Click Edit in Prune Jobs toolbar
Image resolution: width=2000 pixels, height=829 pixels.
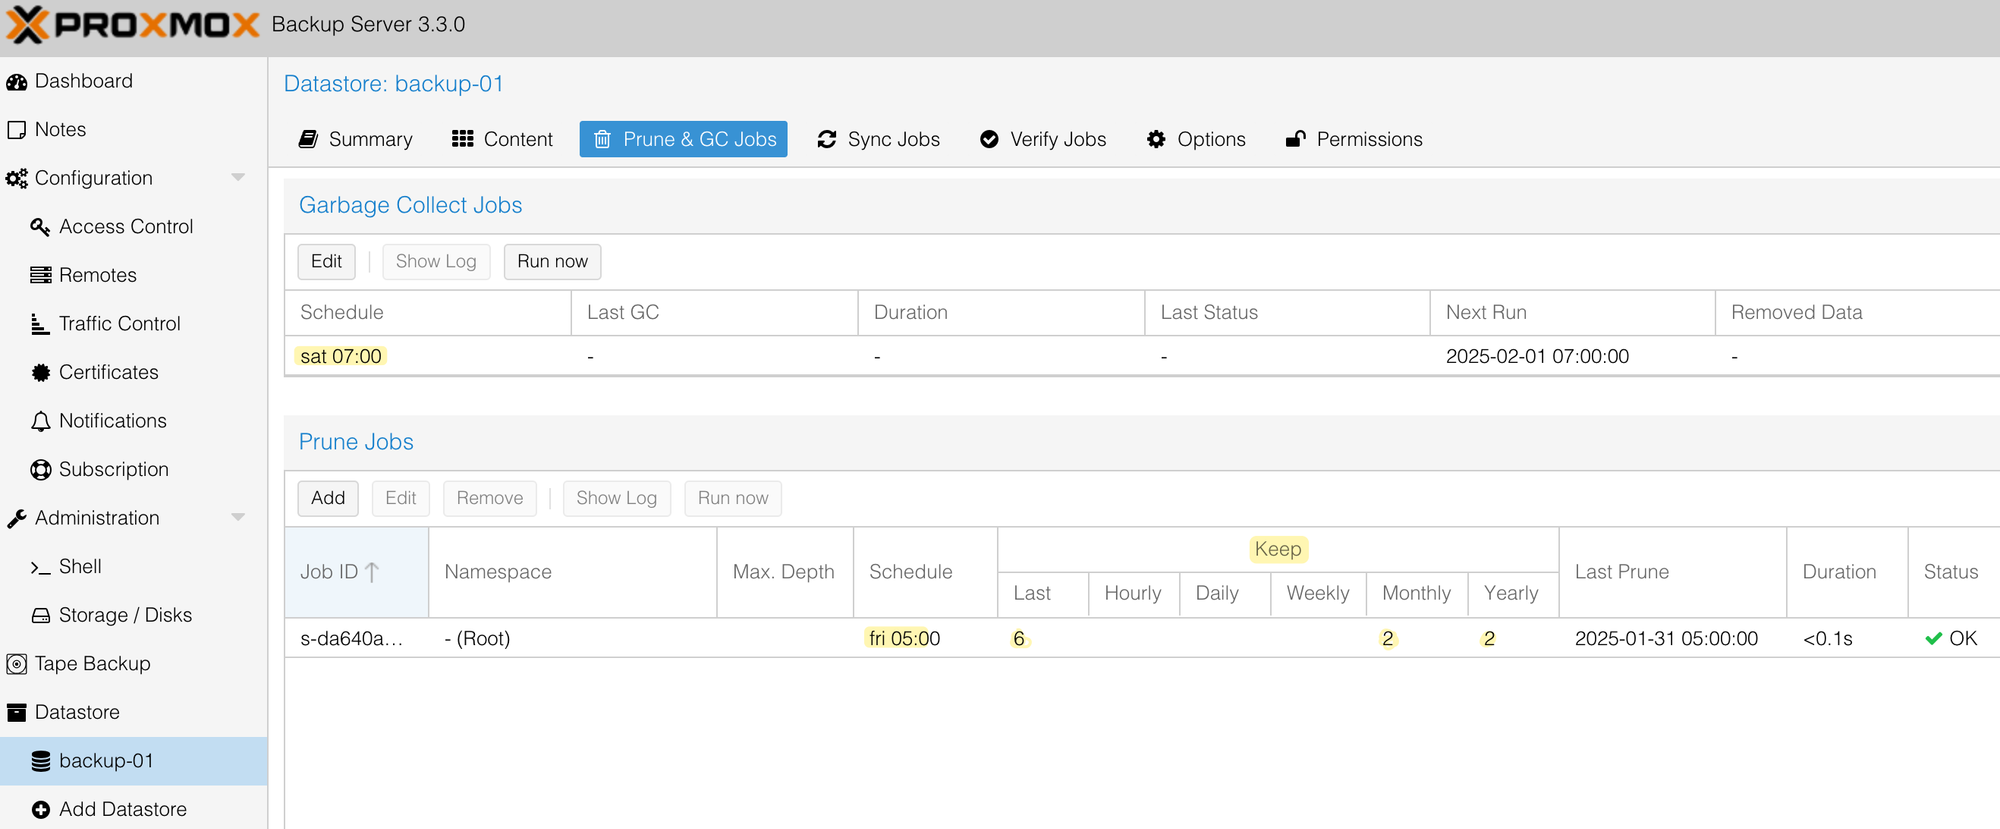click(401, 498)
